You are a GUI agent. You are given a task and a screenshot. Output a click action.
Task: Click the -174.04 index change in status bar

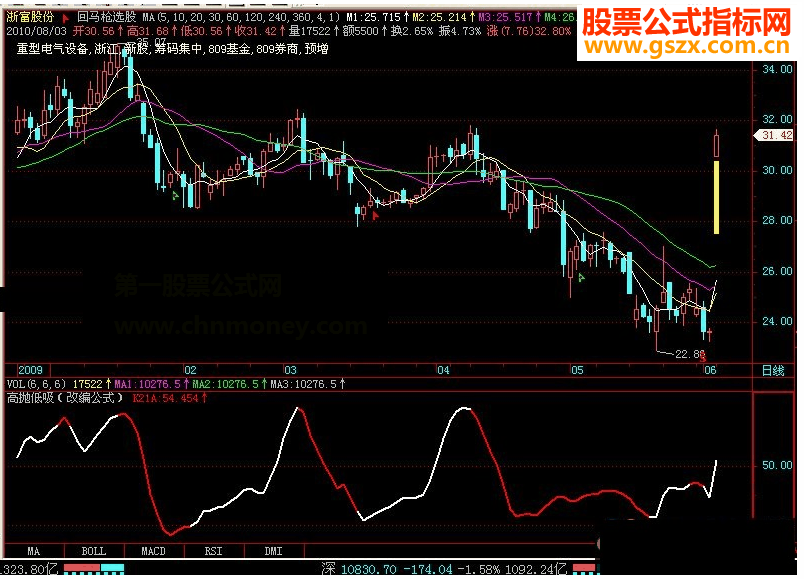pos(428,569)
